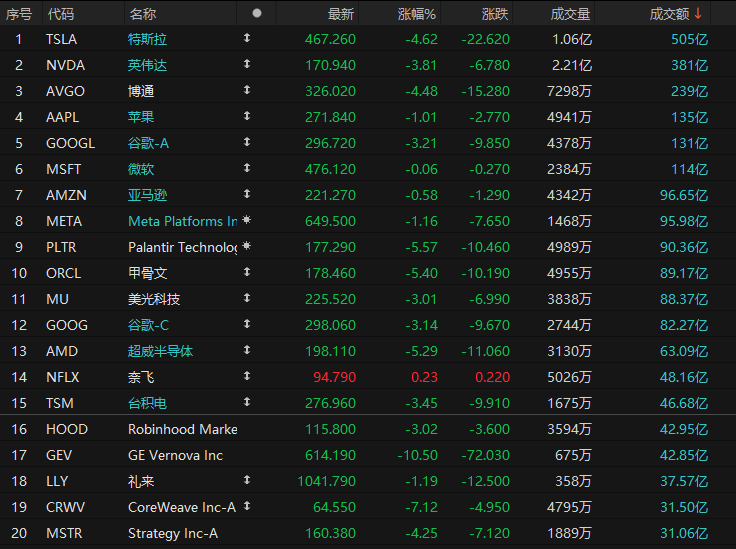
Task: Click the ORCL row marker icon
Action: [247, 272]
